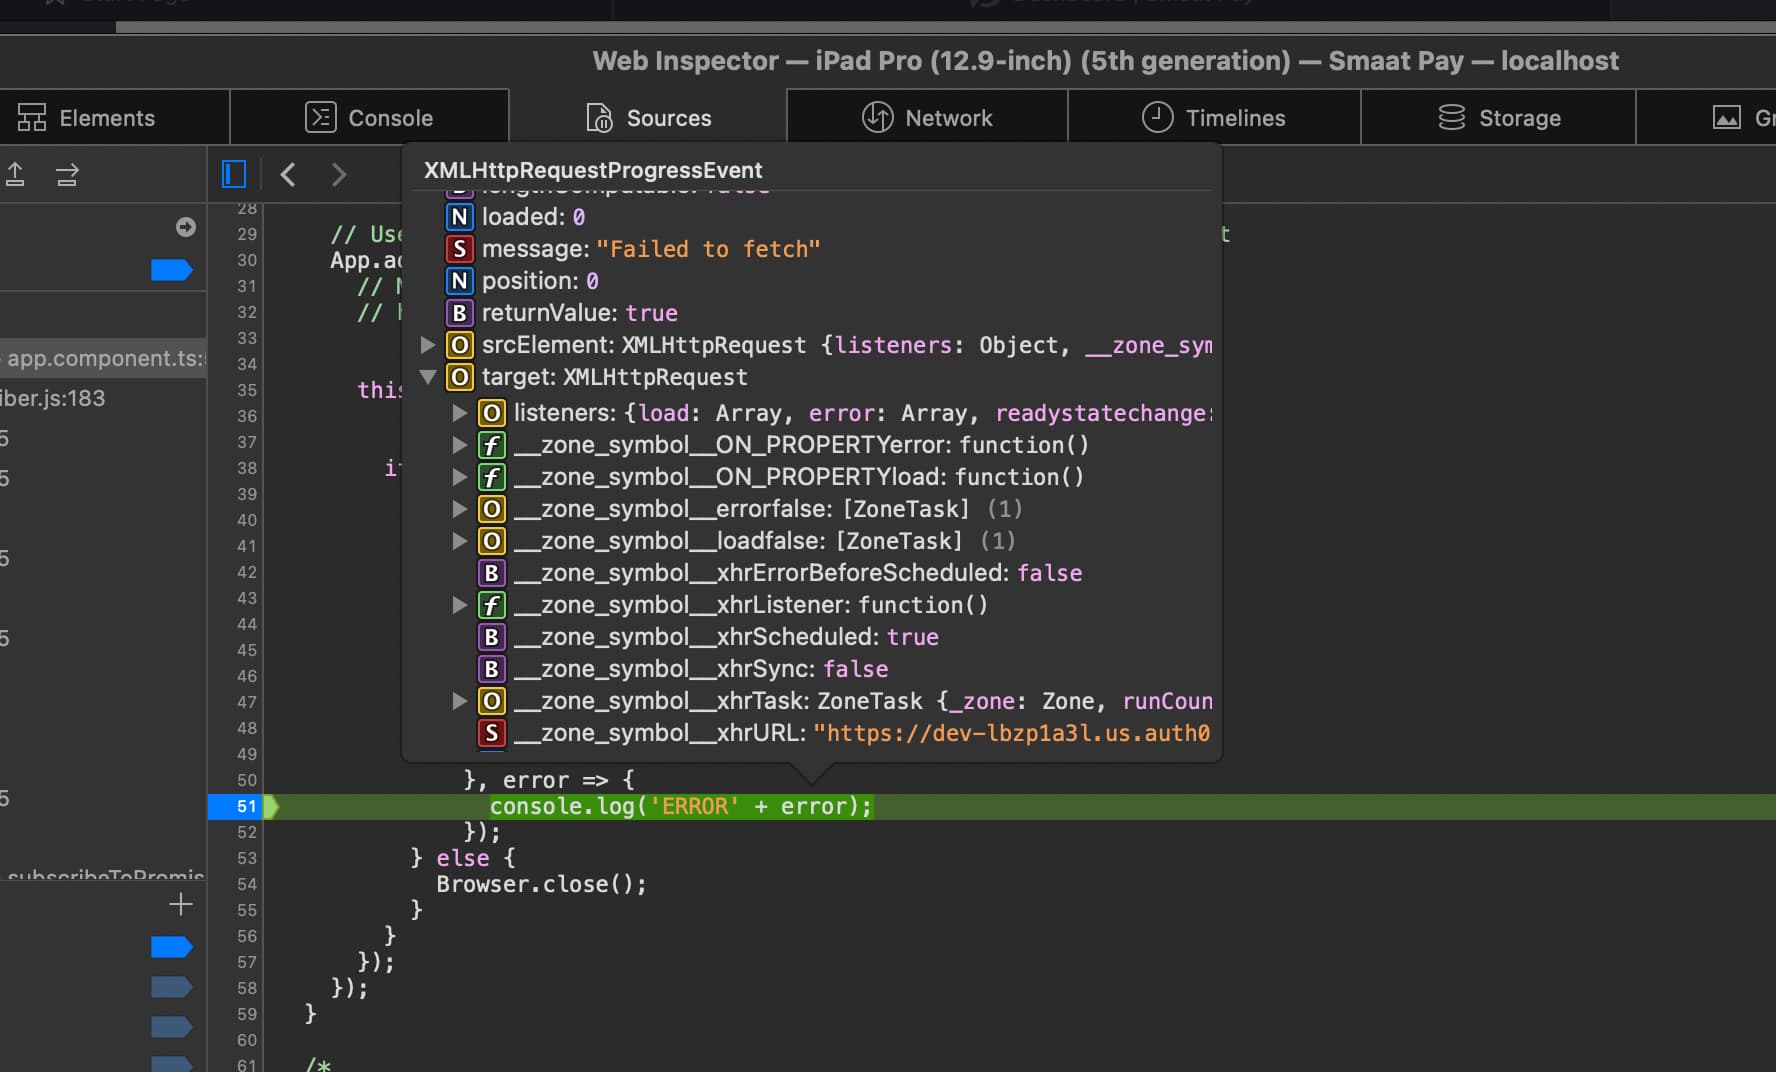Viewport: 1776px width, 1072px height.
Task: Click the step out debugger icon
Action: pos(15,175)
